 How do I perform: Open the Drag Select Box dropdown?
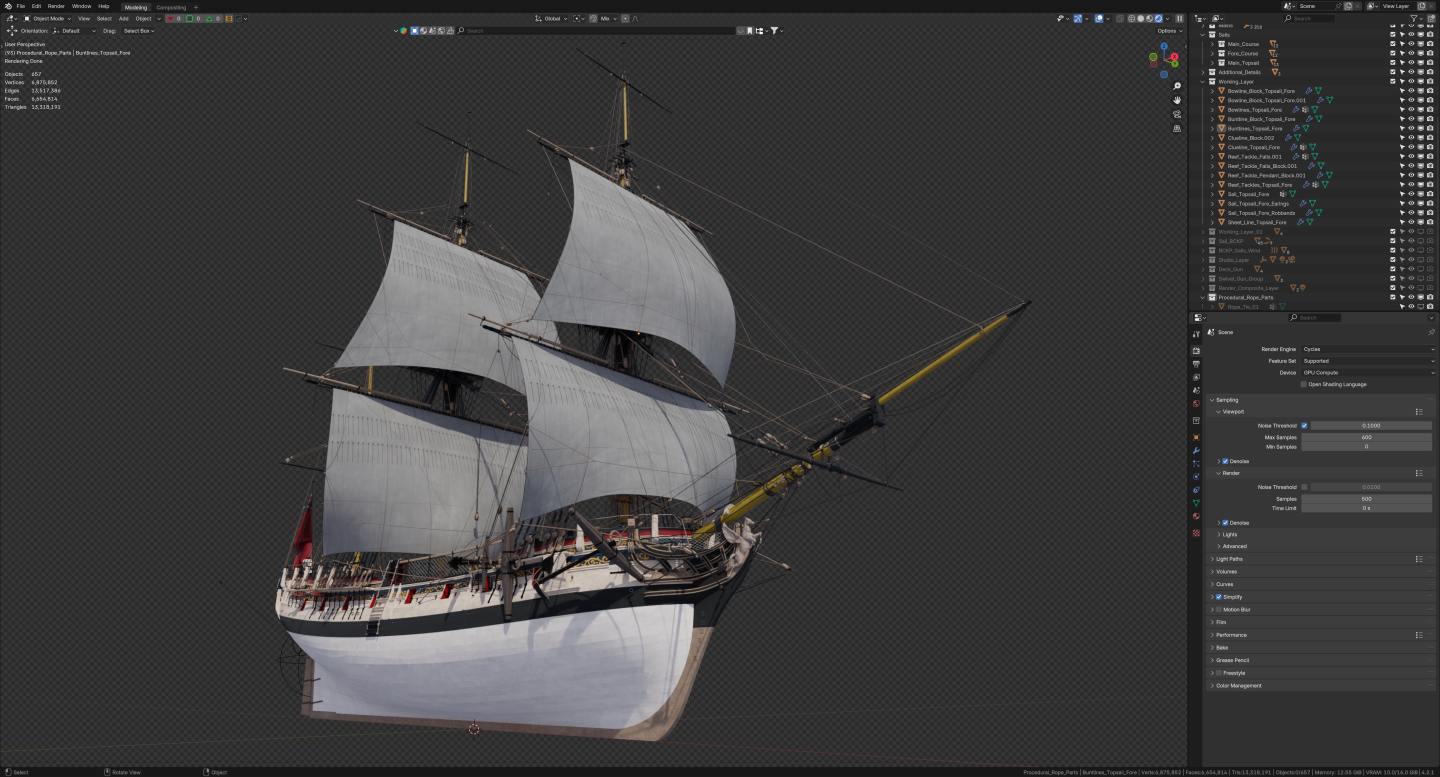tap(139, 31)
